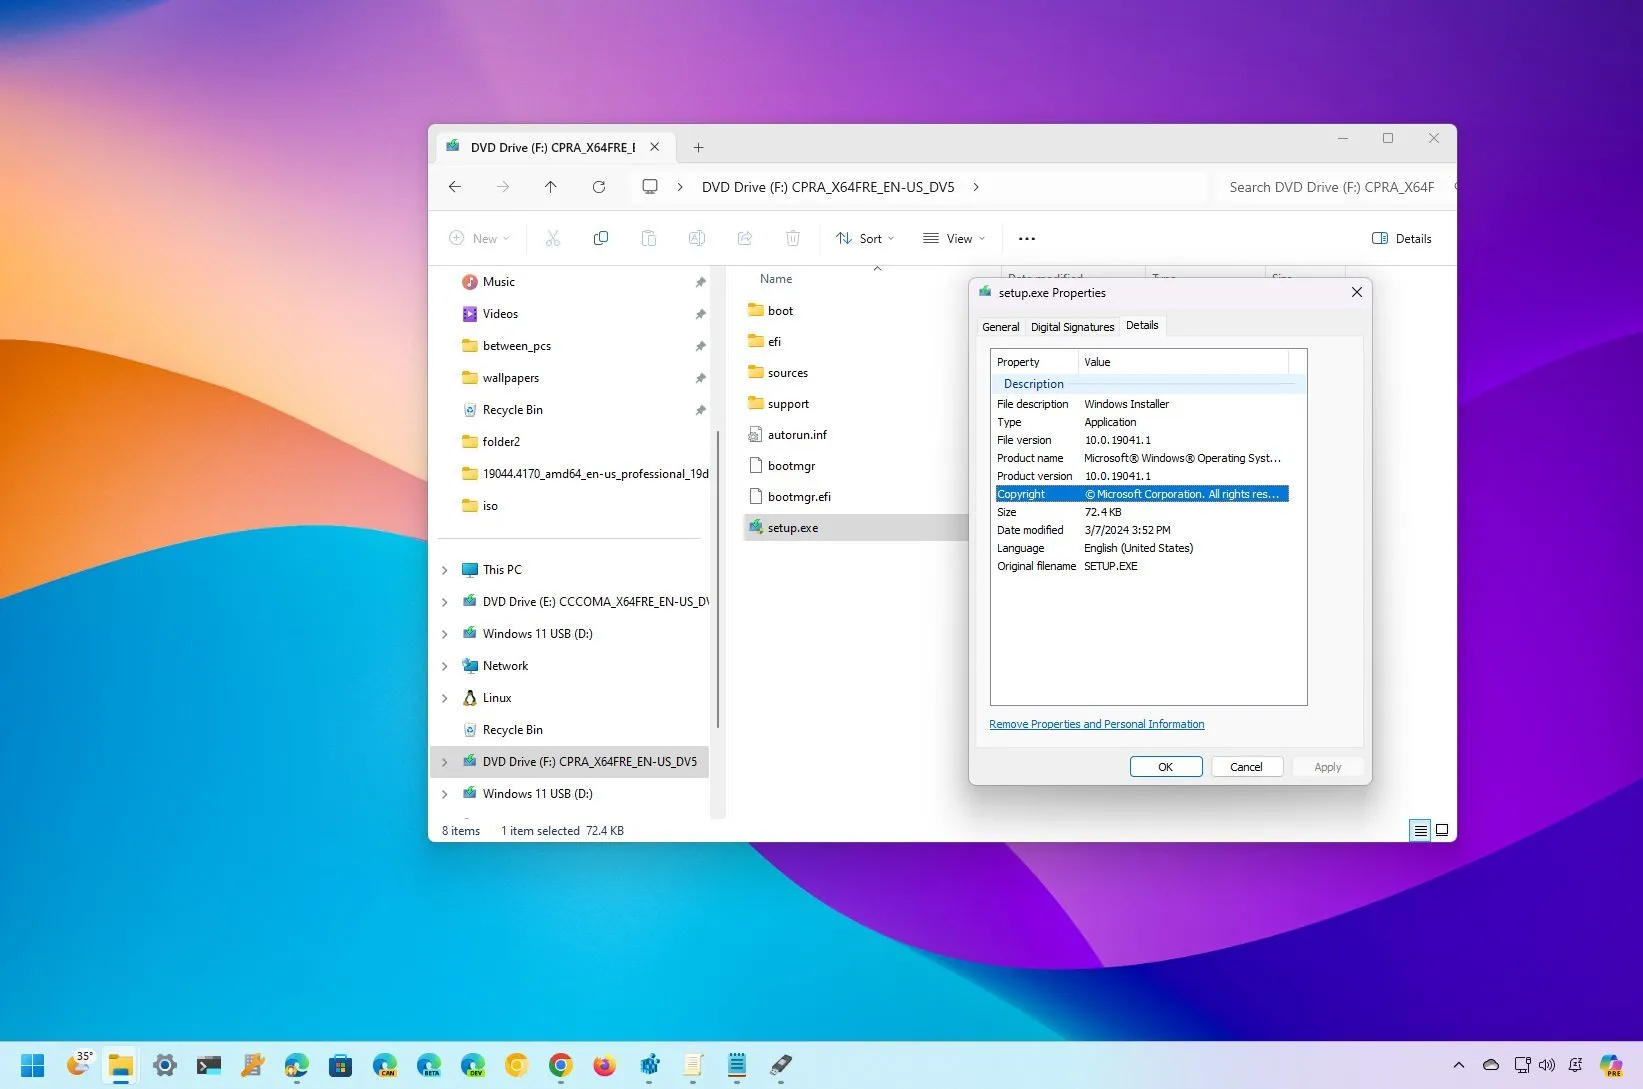Click the Copy icon in the toolbar
The width and height of the screenshot is (1643, 1089).
[x=600, y=238]
